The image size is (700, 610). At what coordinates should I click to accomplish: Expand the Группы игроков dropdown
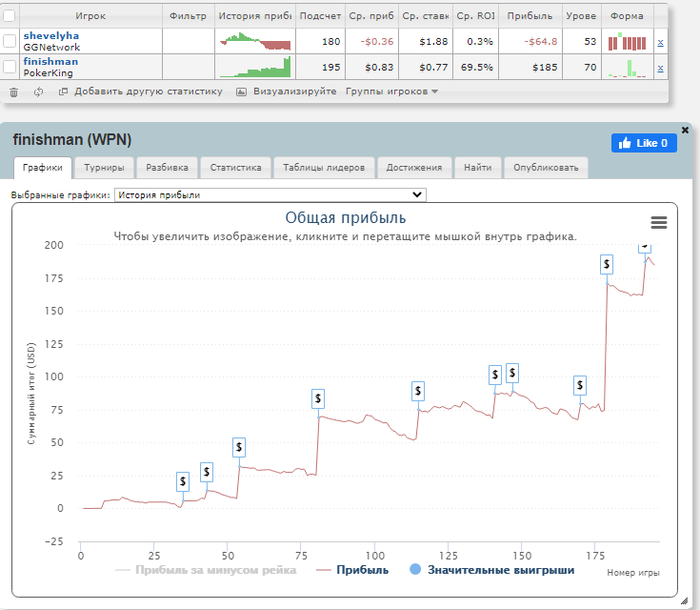coord(392,92)
